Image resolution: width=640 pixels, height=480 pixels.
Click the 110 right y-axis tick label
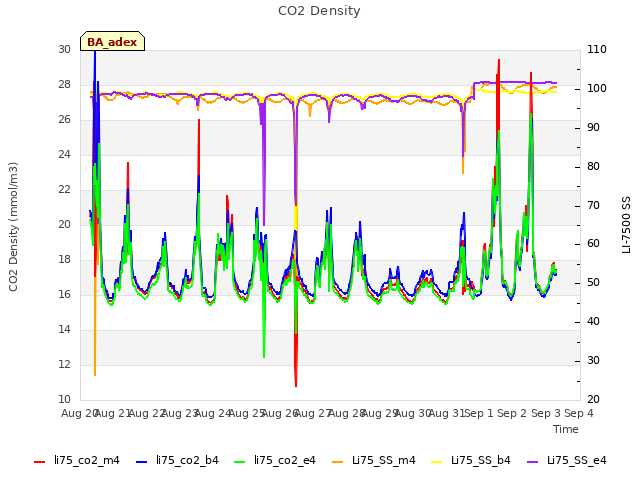(x=597, y=49)
